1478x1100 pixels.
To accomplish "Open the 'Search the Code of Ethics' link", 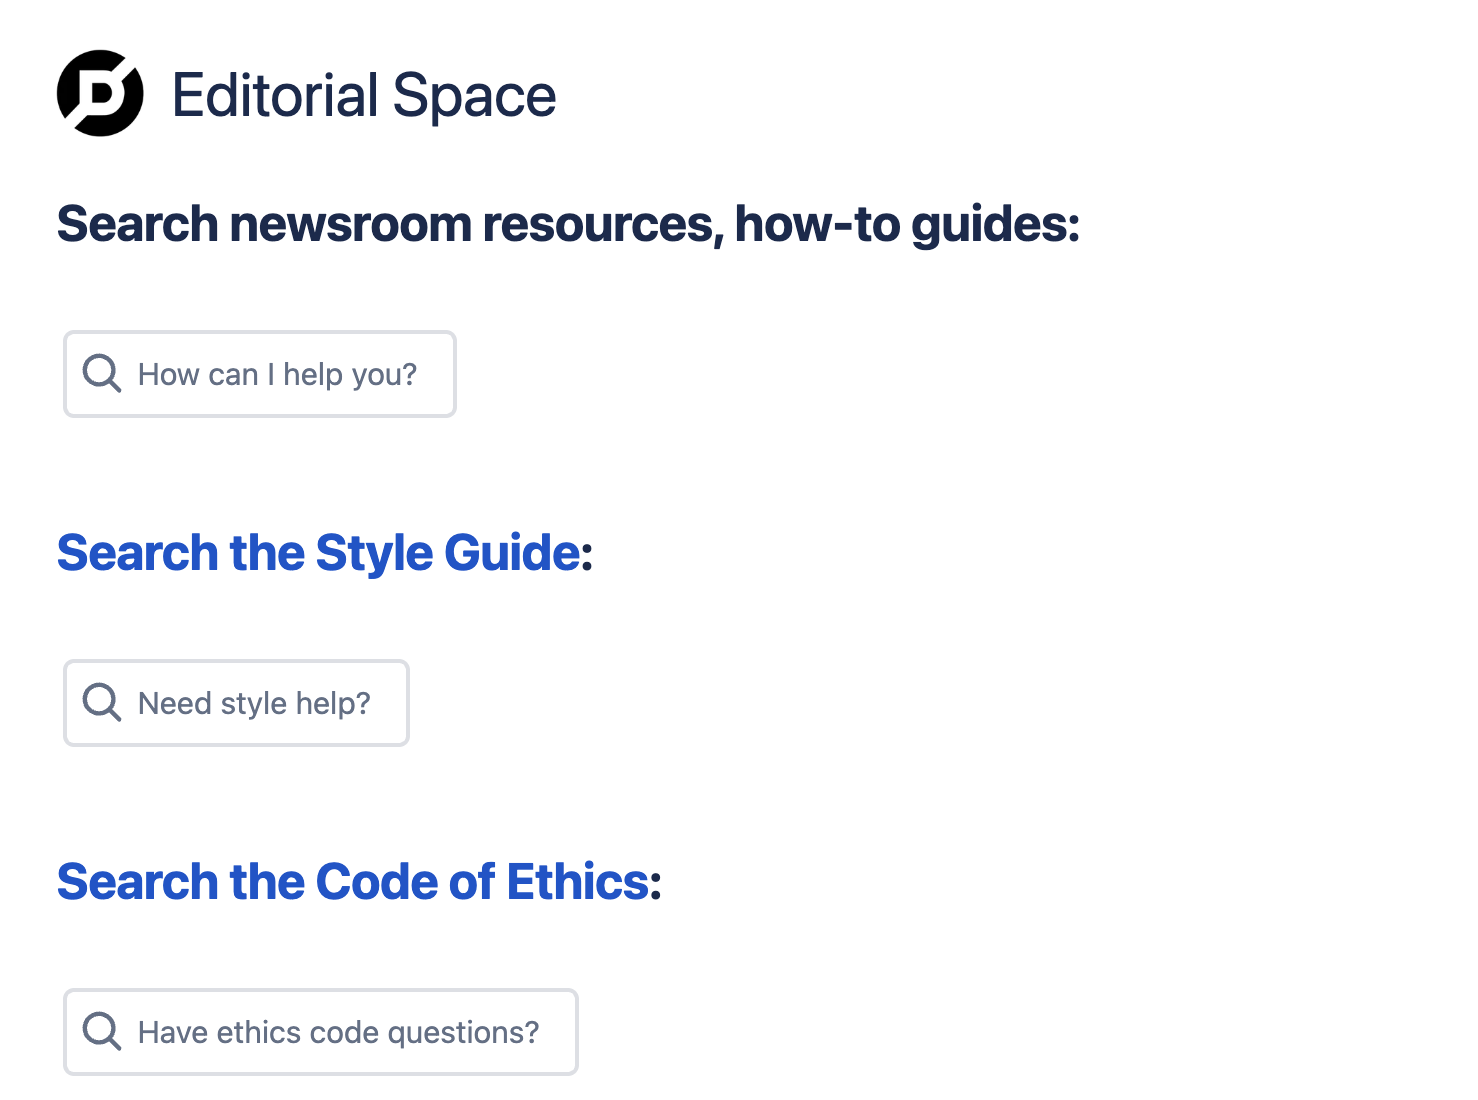I will pyautogui.click(x=353, y=881).
